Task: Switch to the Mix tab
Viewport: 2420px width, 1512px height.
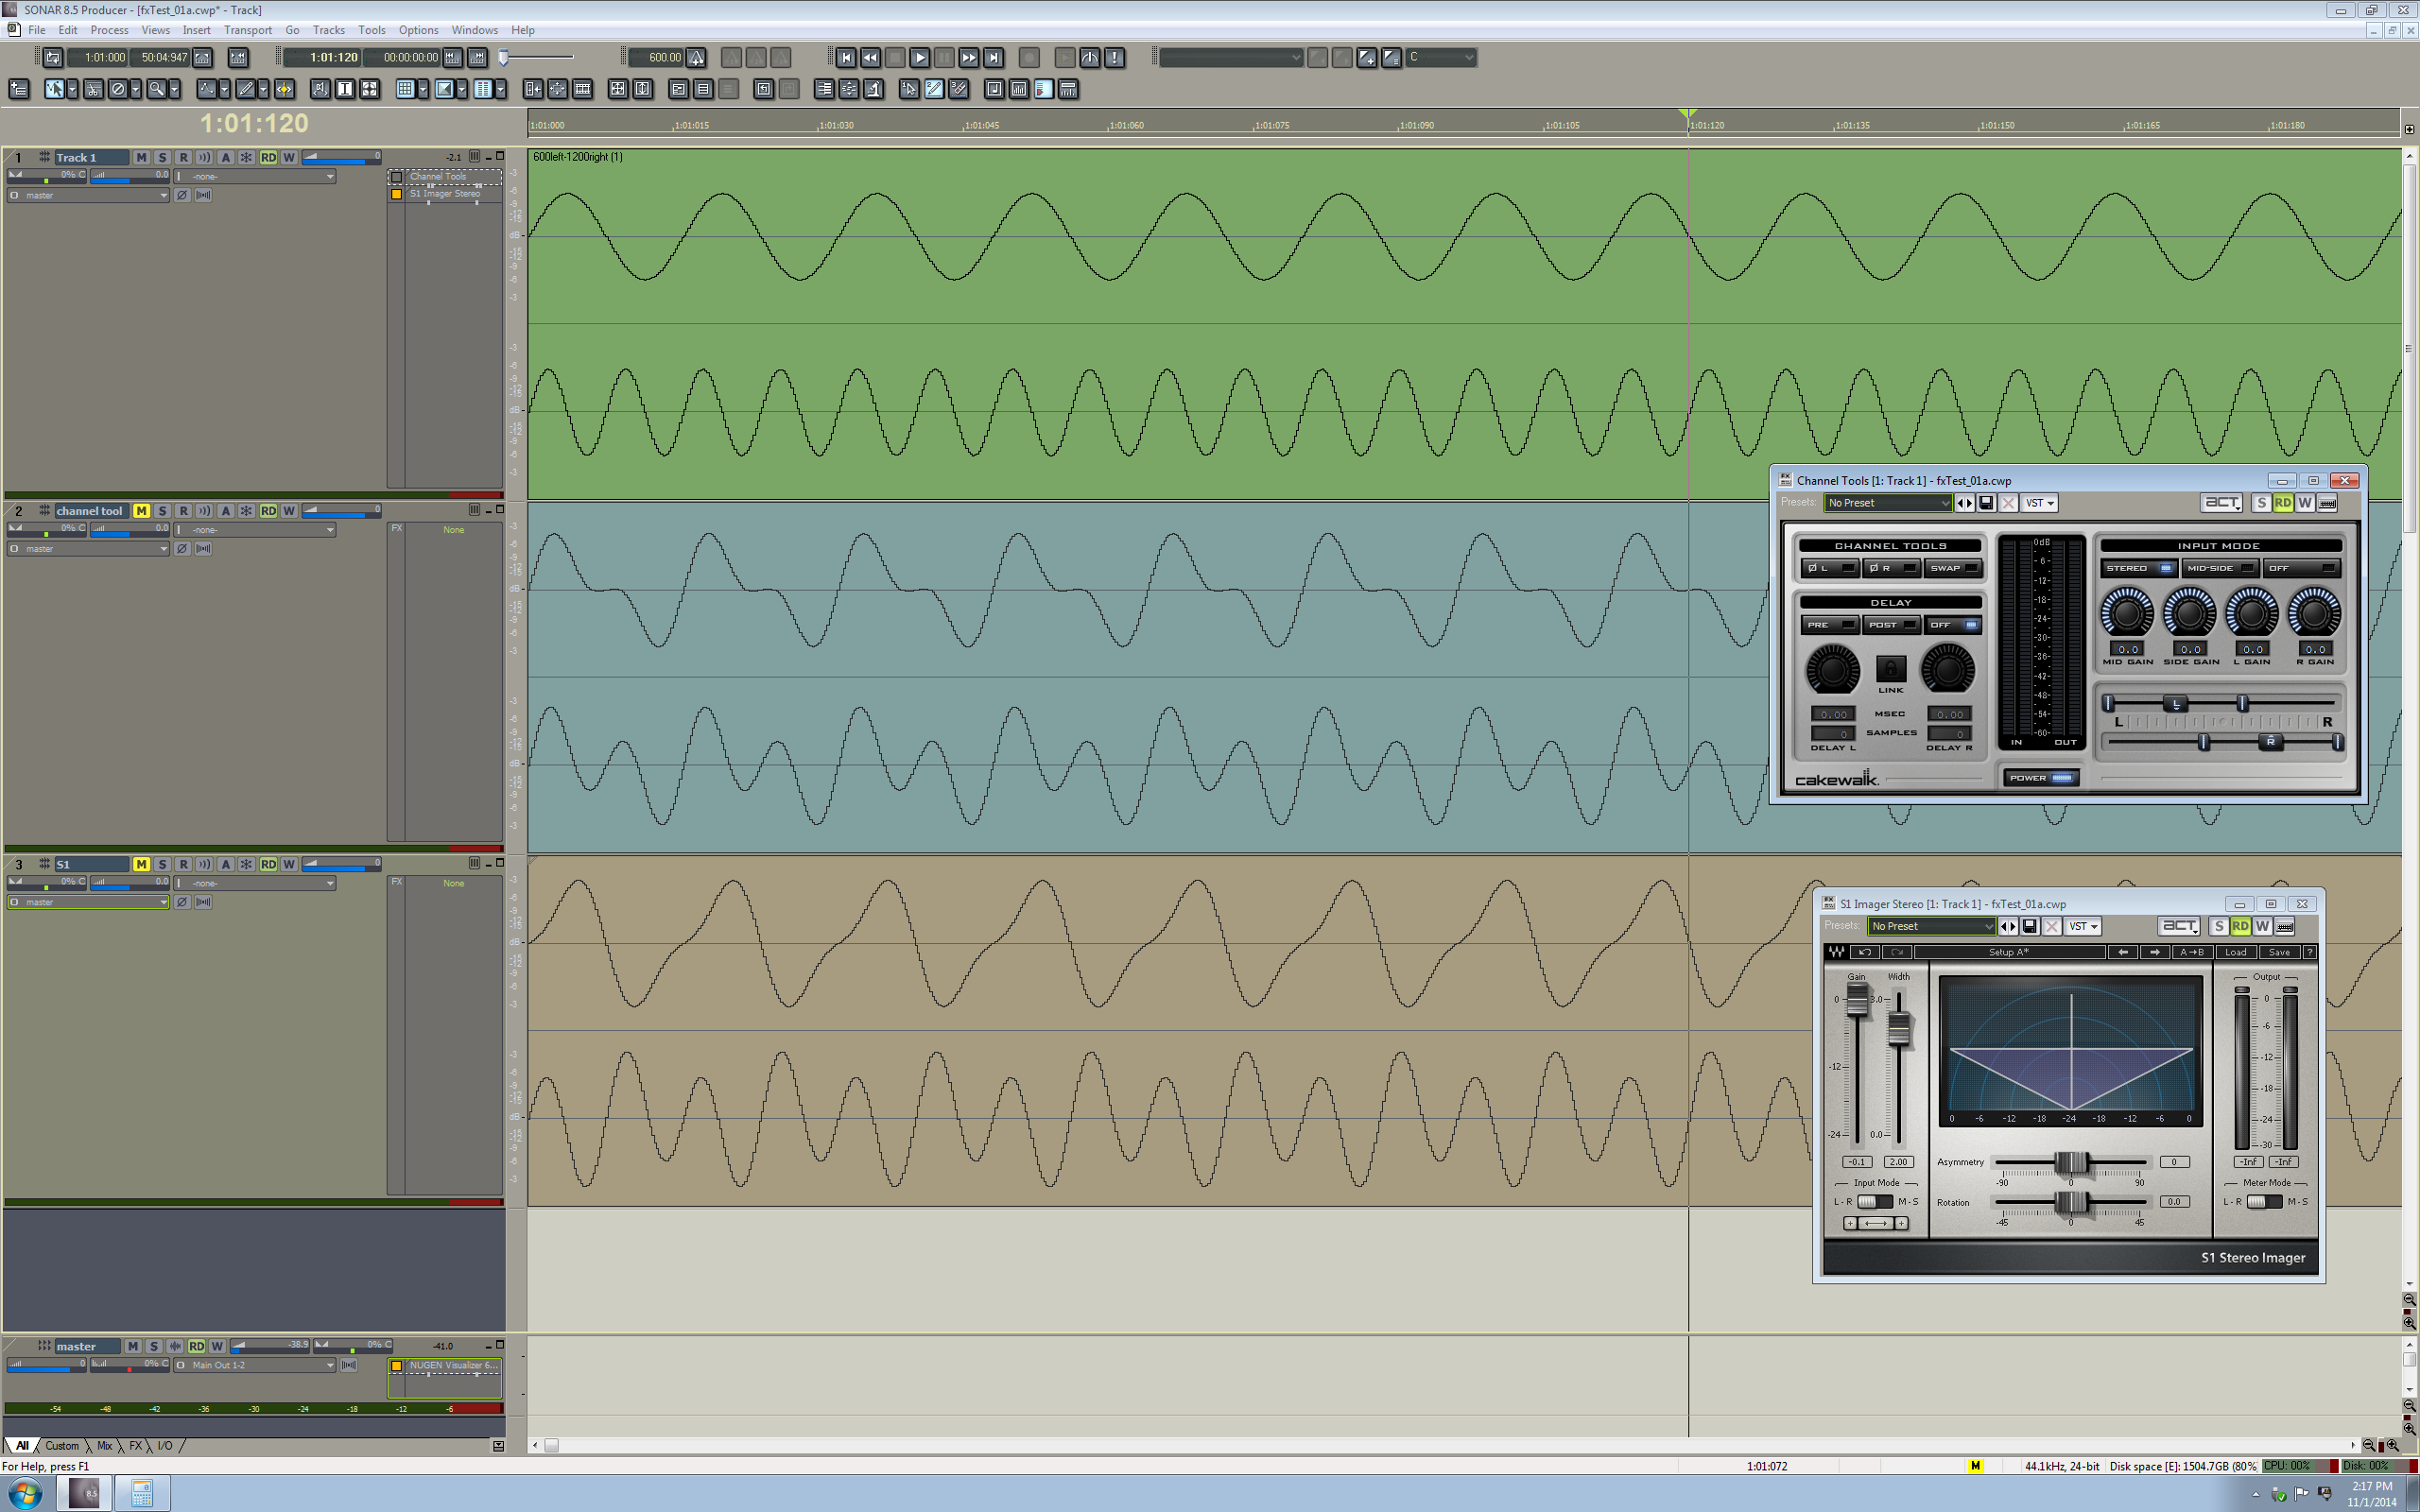Action: pyautogui.click(x=104, y=1446)
